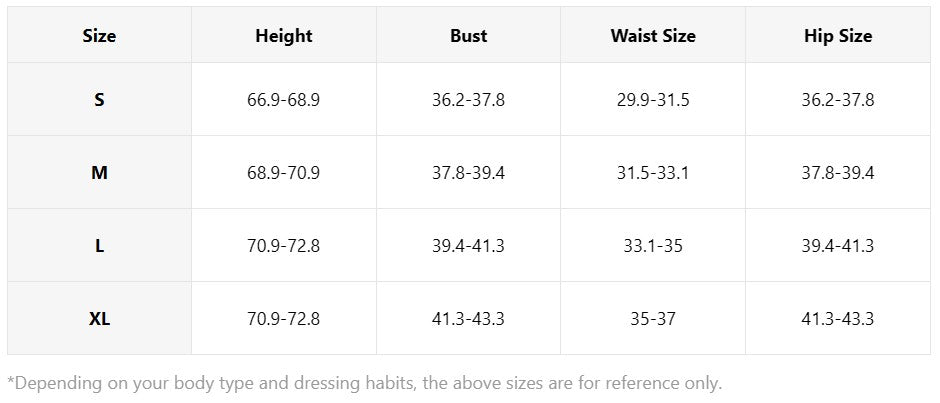Image resolution: width=940 pixels, height=403 pixels.
Task: Click height cell 68.9-70.9
Action: 284,173
